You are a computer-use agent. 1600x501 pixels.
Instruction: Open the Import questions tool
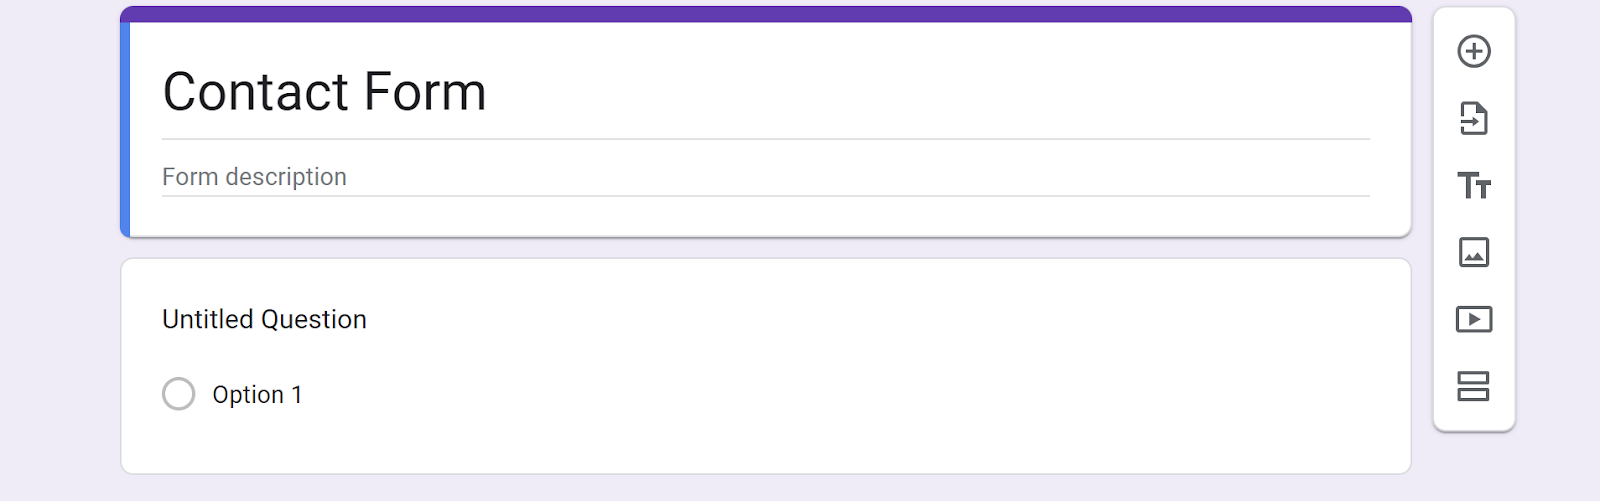click(1474, 119)
